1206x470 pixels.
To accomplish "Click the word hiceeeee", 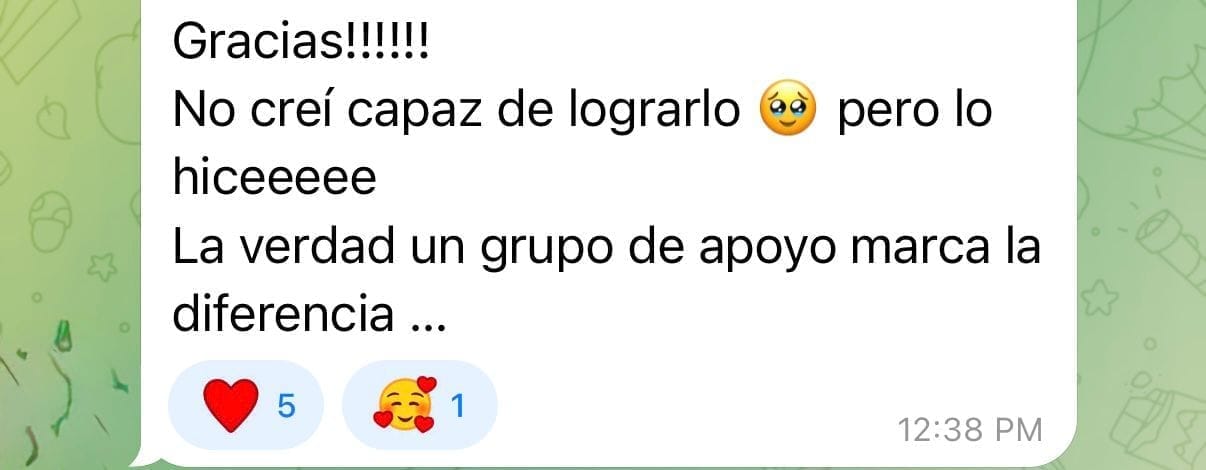I will pos(274,180).
